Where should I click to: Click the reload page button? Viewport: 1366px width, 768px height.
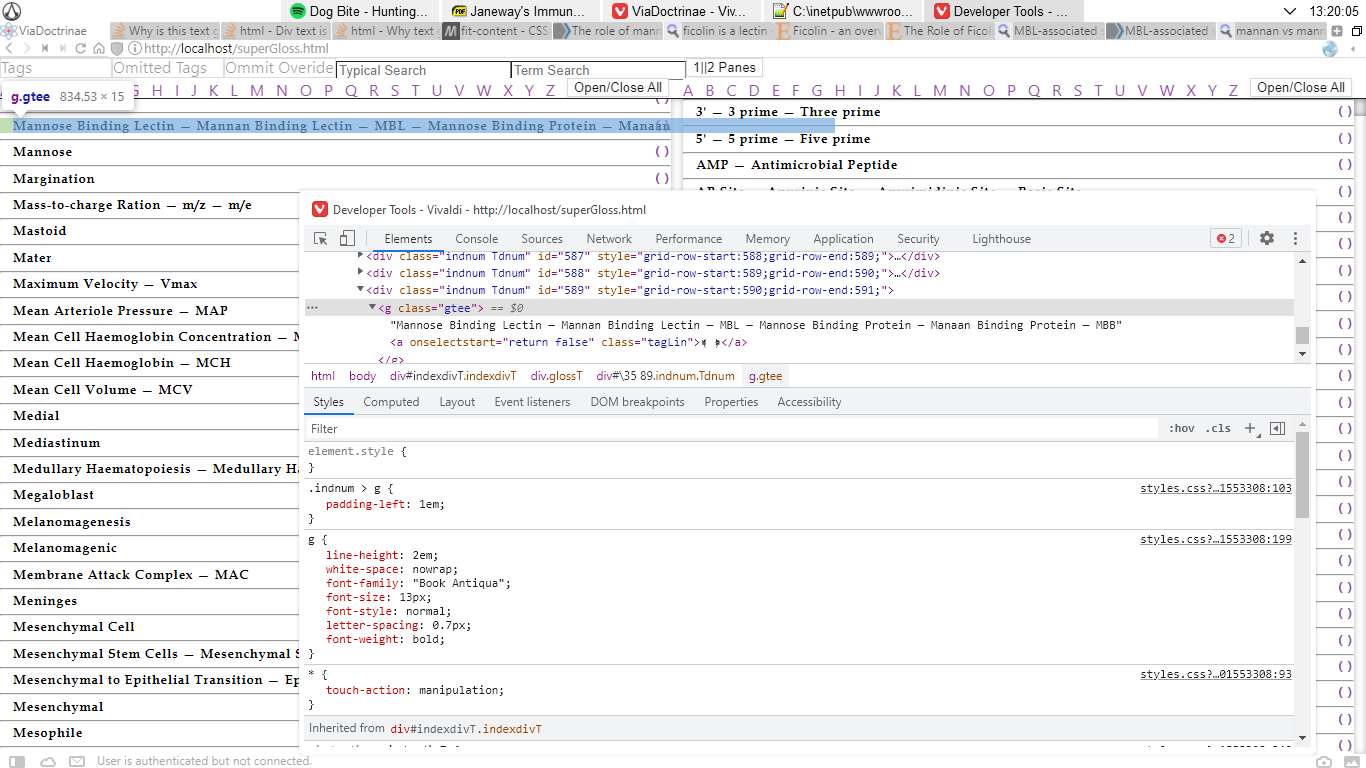coord(81,48)
